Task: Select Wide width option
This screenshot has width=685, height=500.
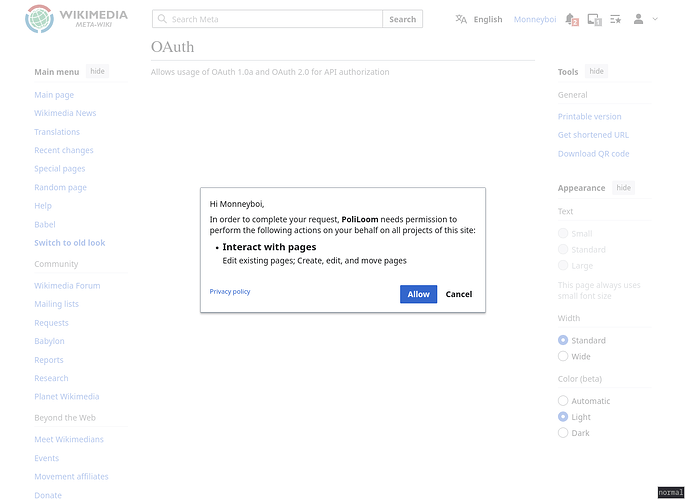Action: 563,356
